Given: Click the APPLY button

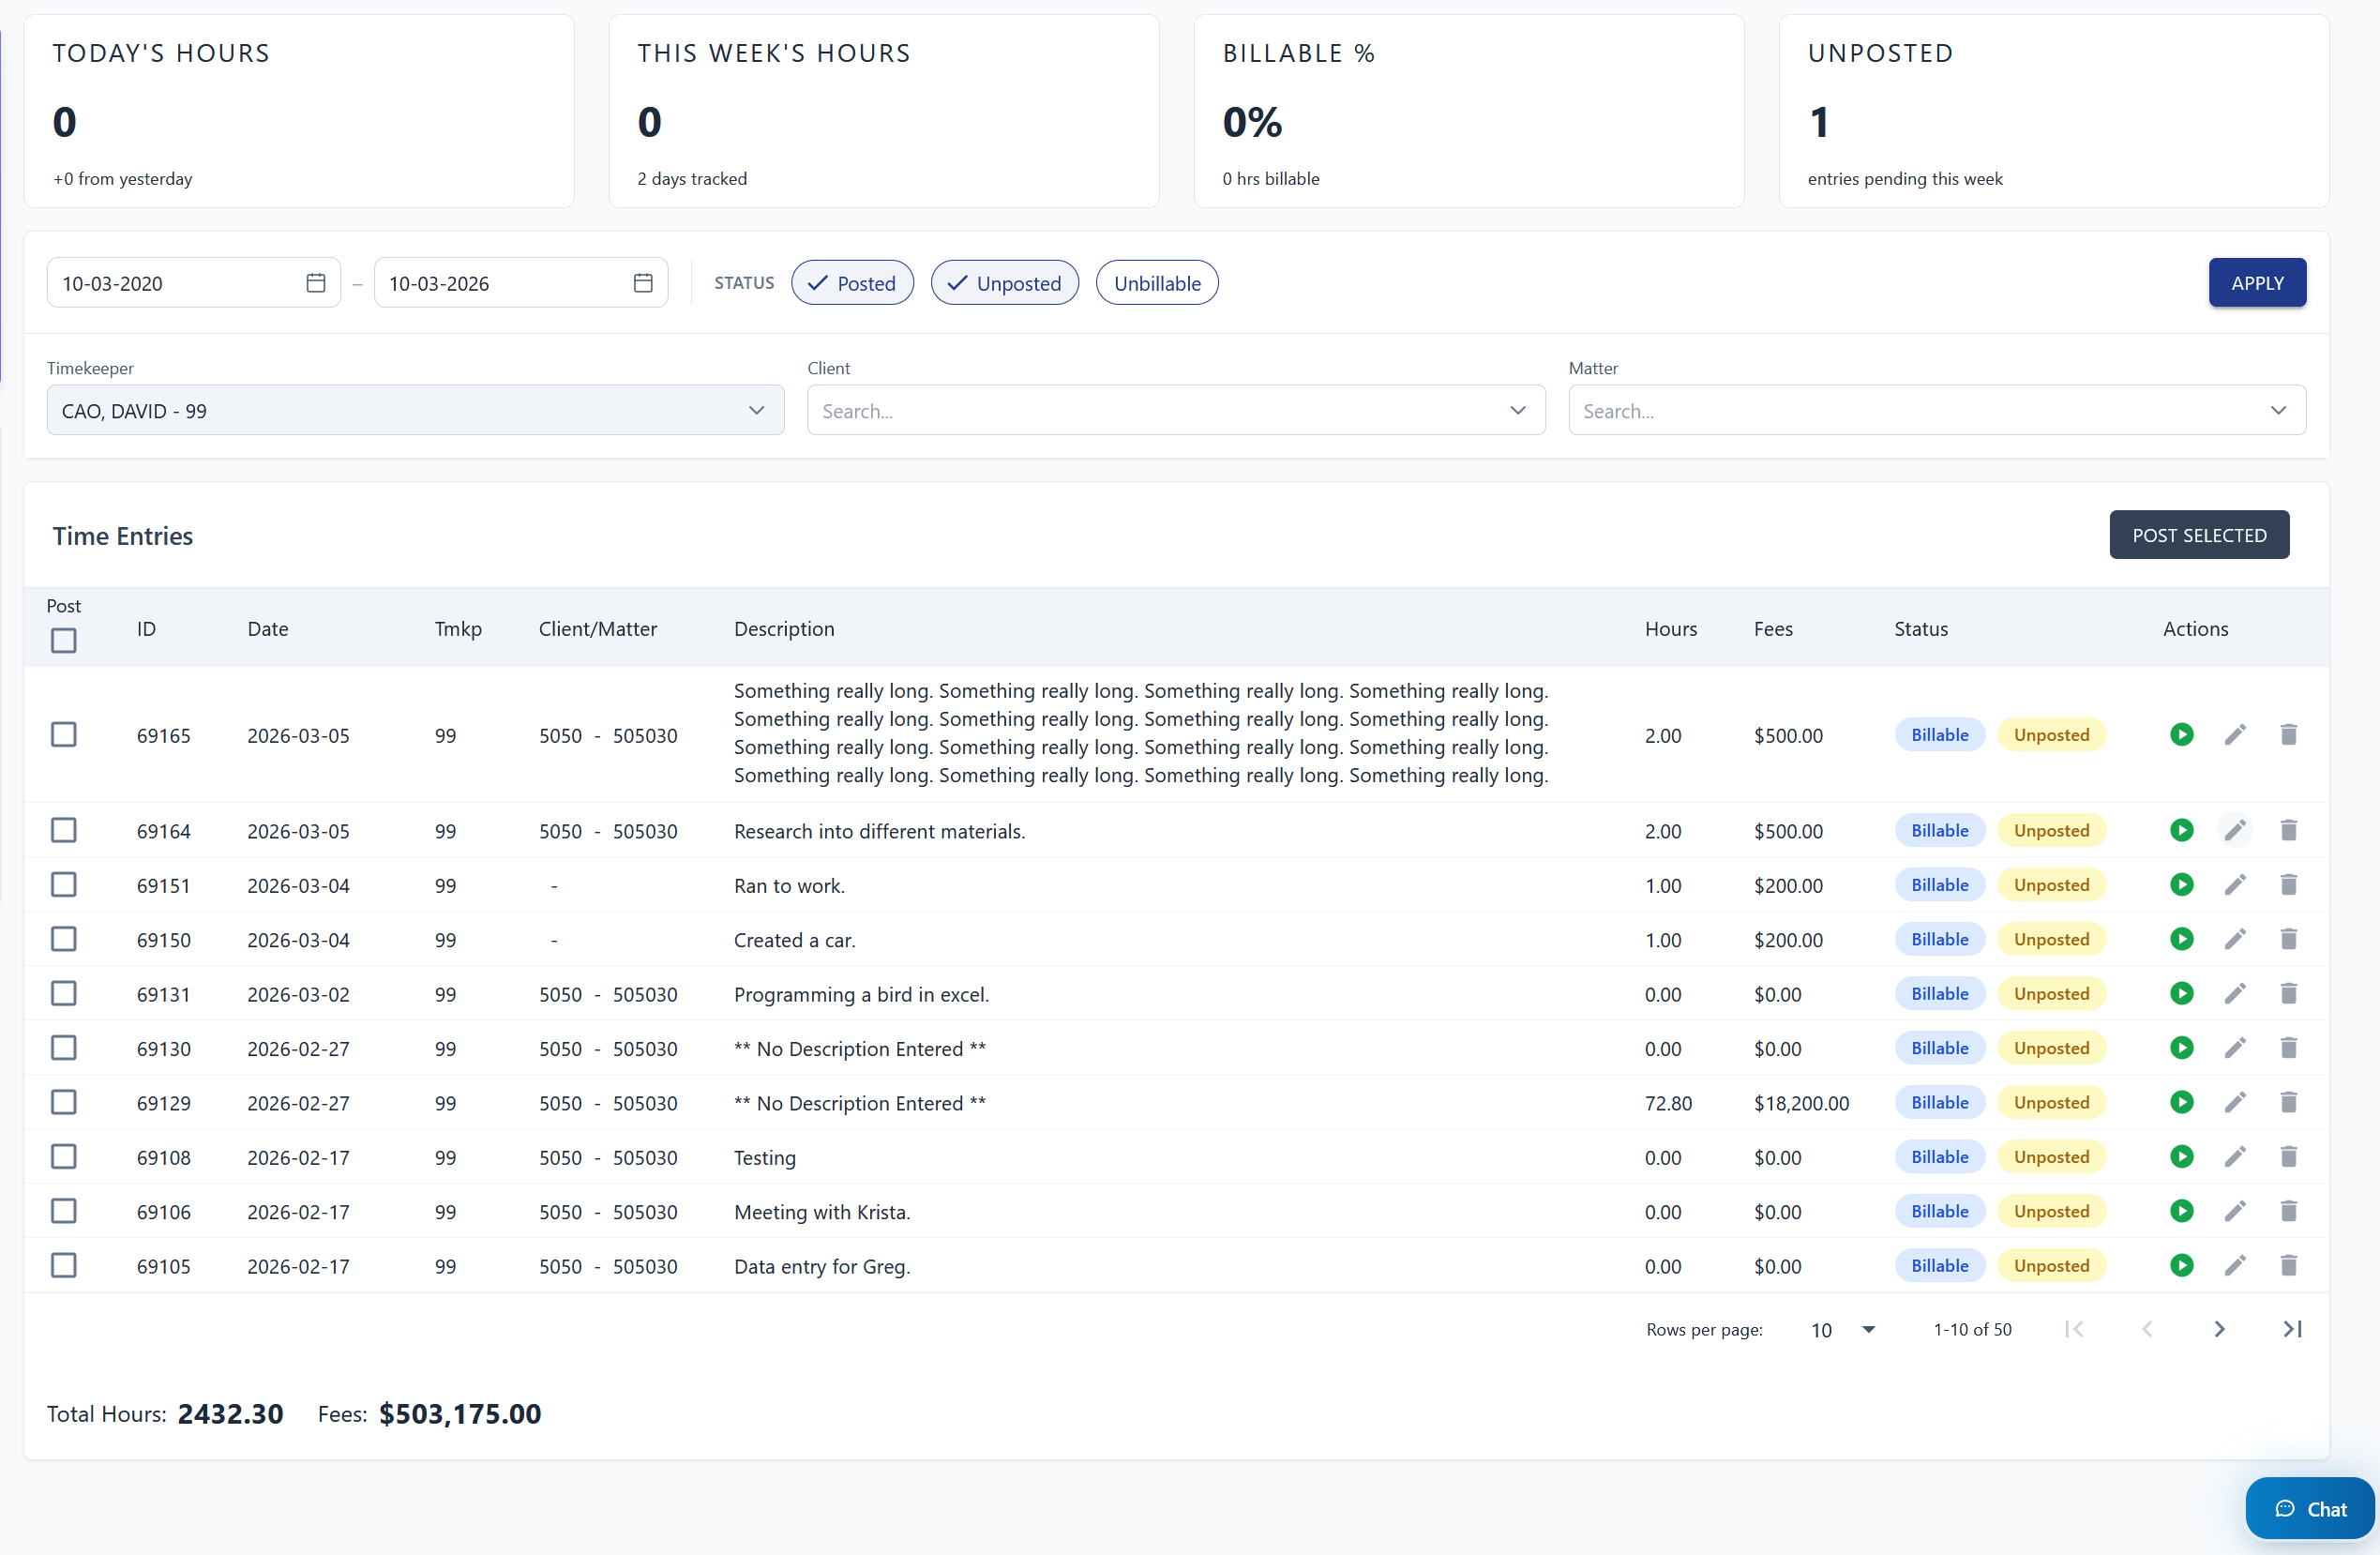Looking at the screenshot, I should (x=2257, y=282).
